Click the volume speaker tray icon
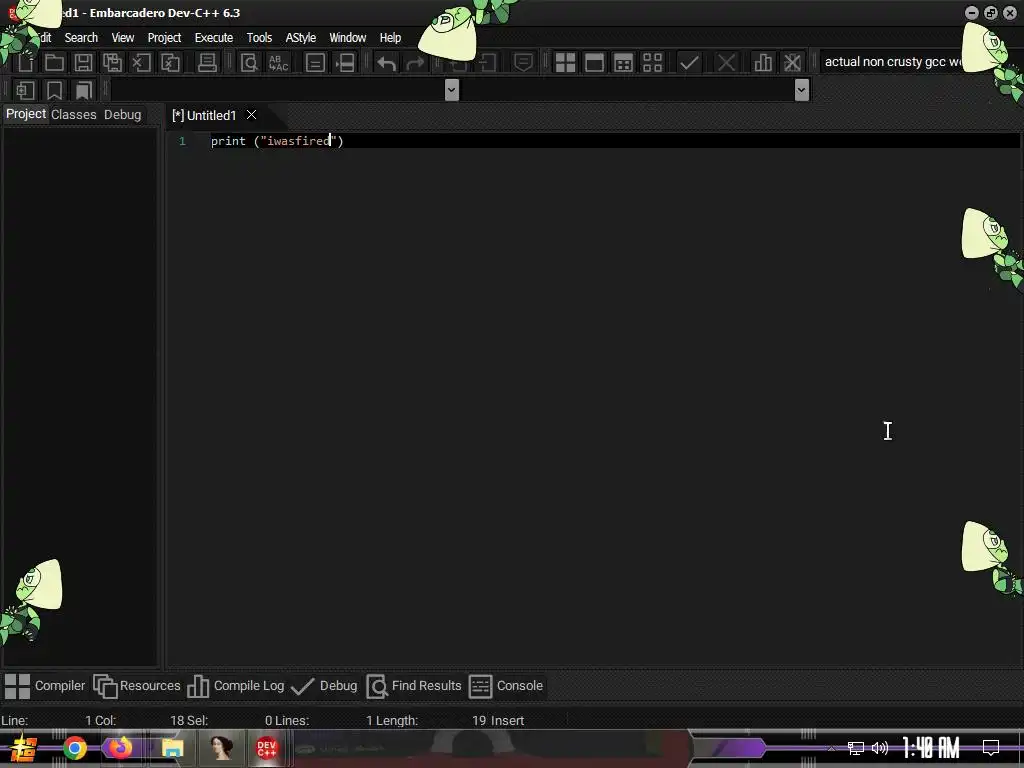 880,748
